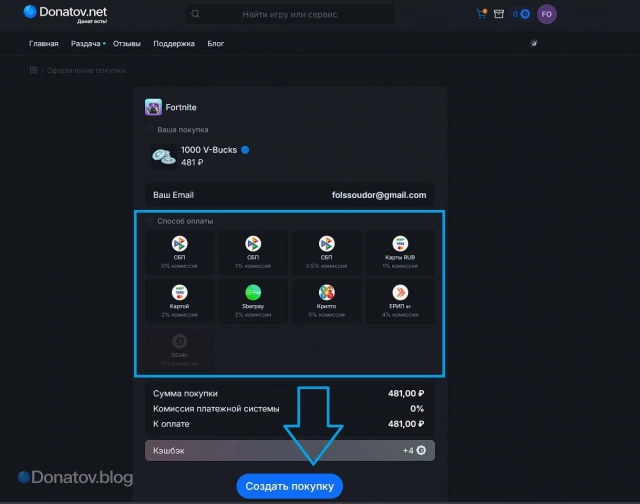Click the Оформление покупки breadcrumb text
Viewport: 640px width, 504px height.
tap(86, 70)
